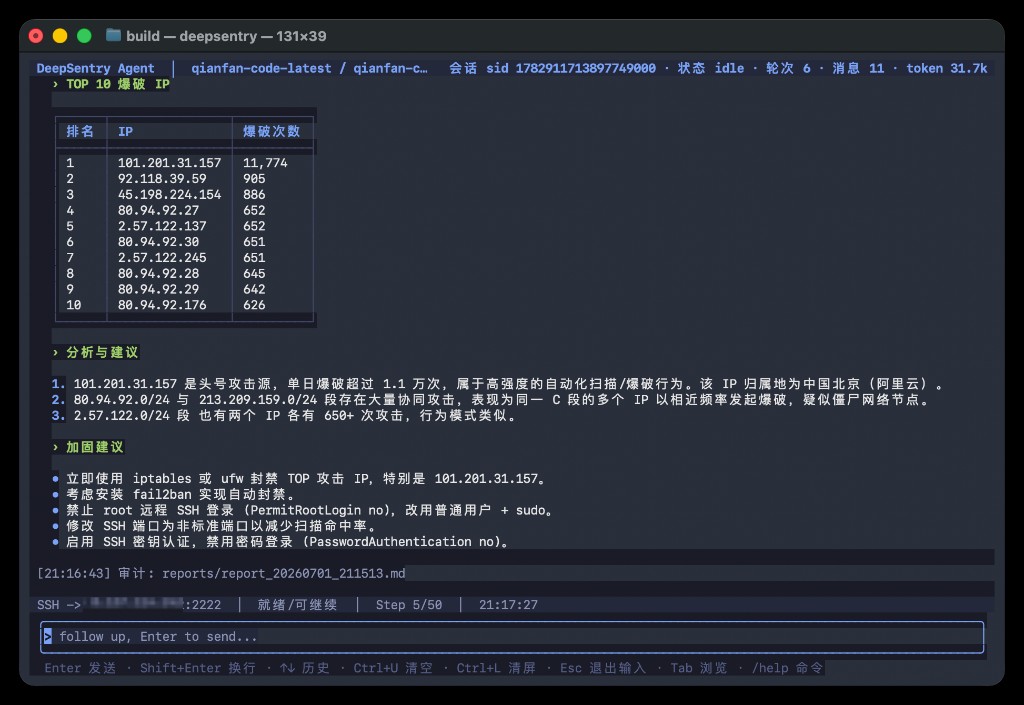The image size is (1024, 705).
Task: Click the count value 645
Action: 254,274
